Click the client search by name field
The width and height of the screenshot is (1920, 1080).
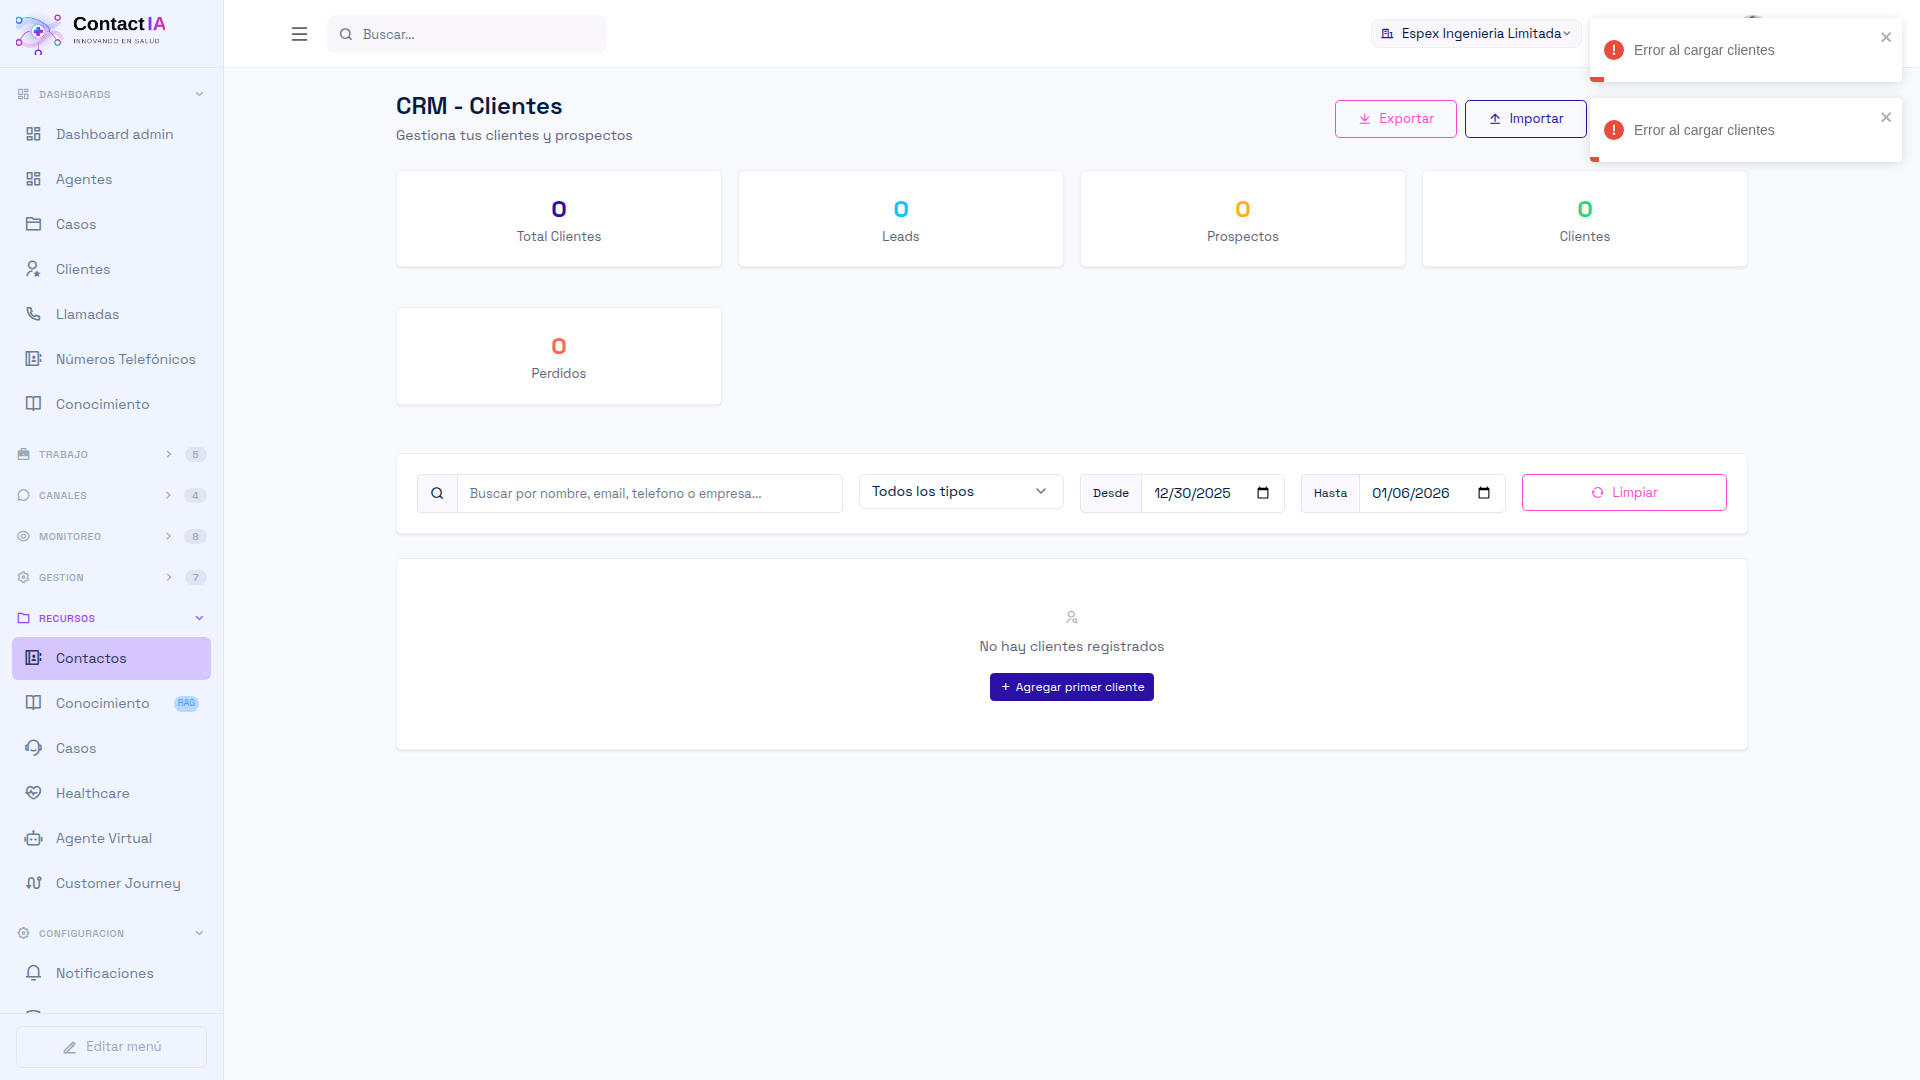[x=649, y=493]
